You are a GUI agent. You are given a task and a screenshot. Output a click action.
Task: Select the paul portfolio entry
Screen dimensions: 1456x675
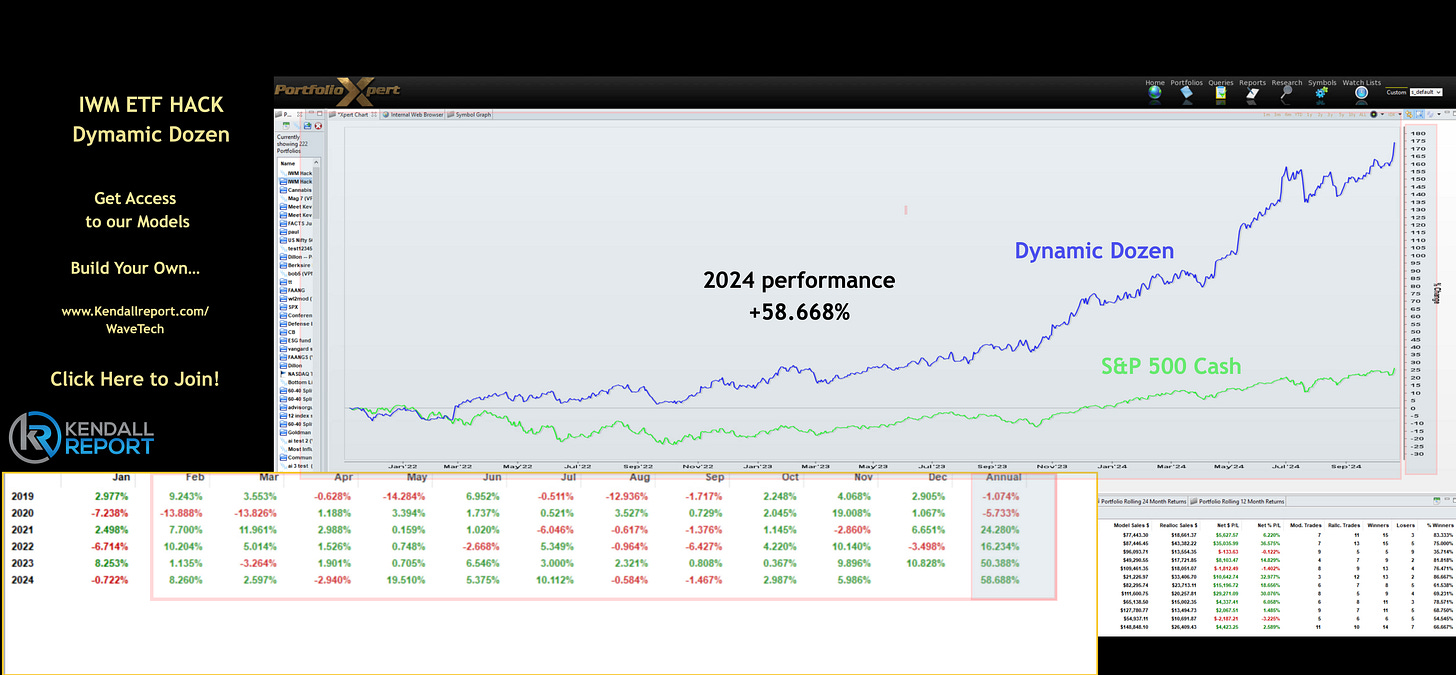(x=297, y=232)
